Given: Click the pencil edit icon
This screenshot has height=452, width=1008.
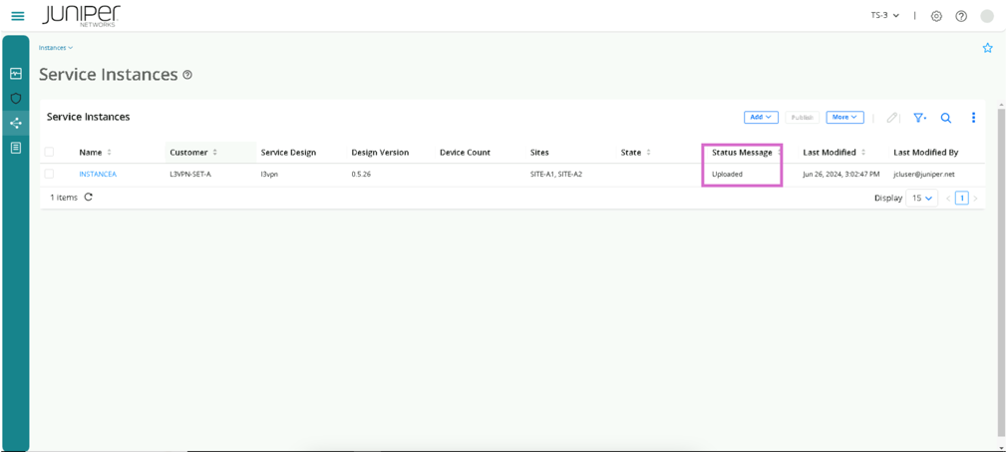Looking at the screenshot, I should (x=892, y=118).
